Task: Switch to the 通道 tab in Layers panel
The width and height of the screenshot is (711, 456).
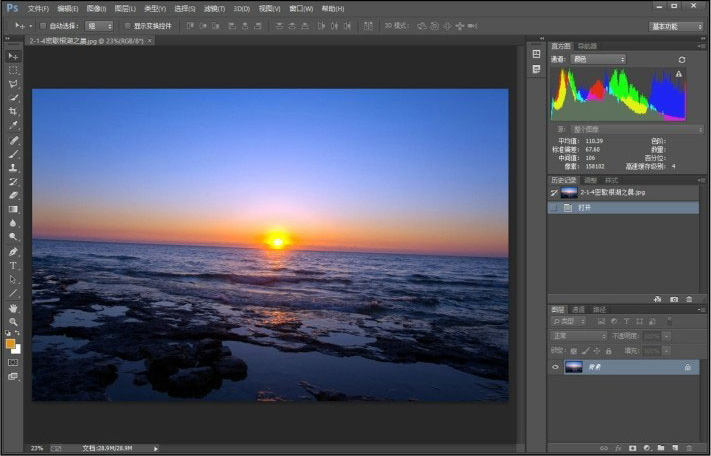Action: pyautogui.click(x=580, y=309)
